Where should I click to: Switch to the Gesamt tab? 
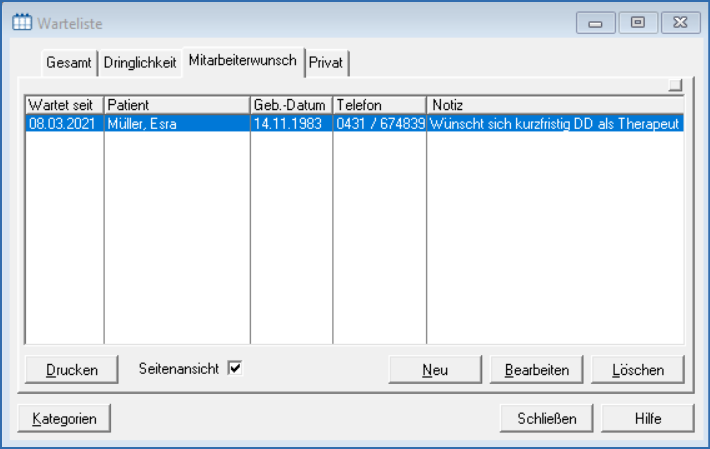pos(69,62)
